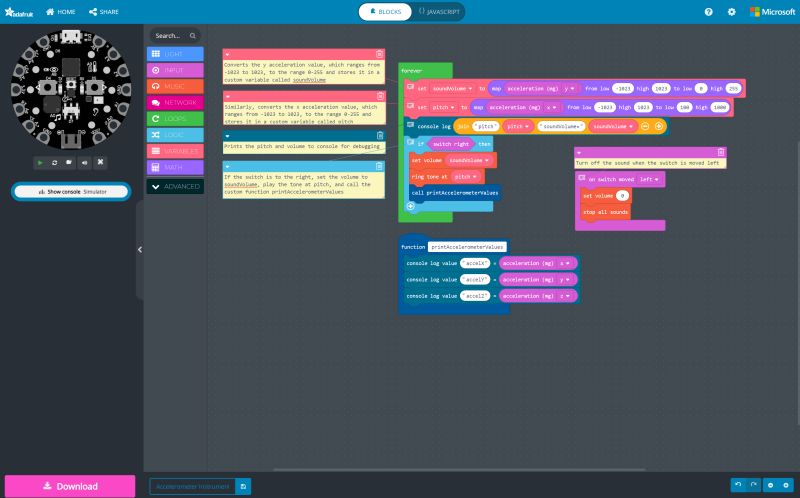This screenshot has width=800, height=498.
Task: Open the Music block category
Action: [x=175, y=86]
